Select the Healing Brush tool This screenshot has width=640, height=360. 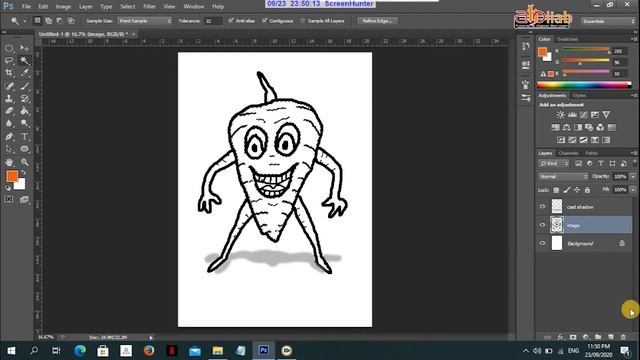tap(9, 86)
